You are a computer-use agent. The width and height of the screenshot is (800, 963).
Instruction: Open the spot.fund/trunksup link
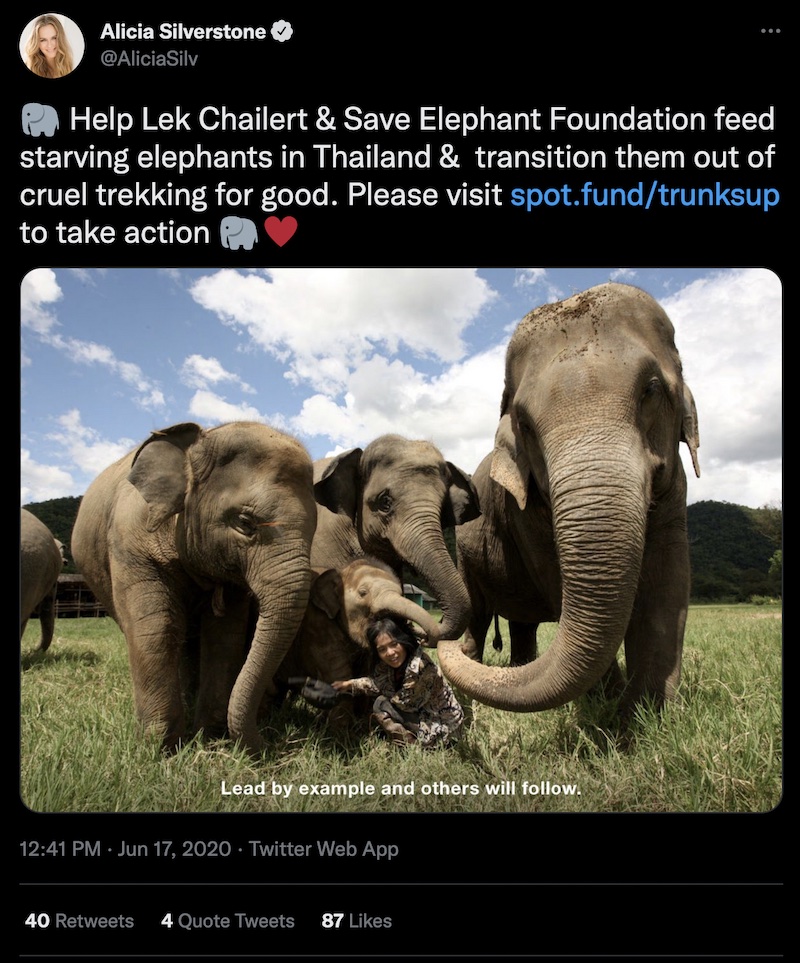click(645, 195)
